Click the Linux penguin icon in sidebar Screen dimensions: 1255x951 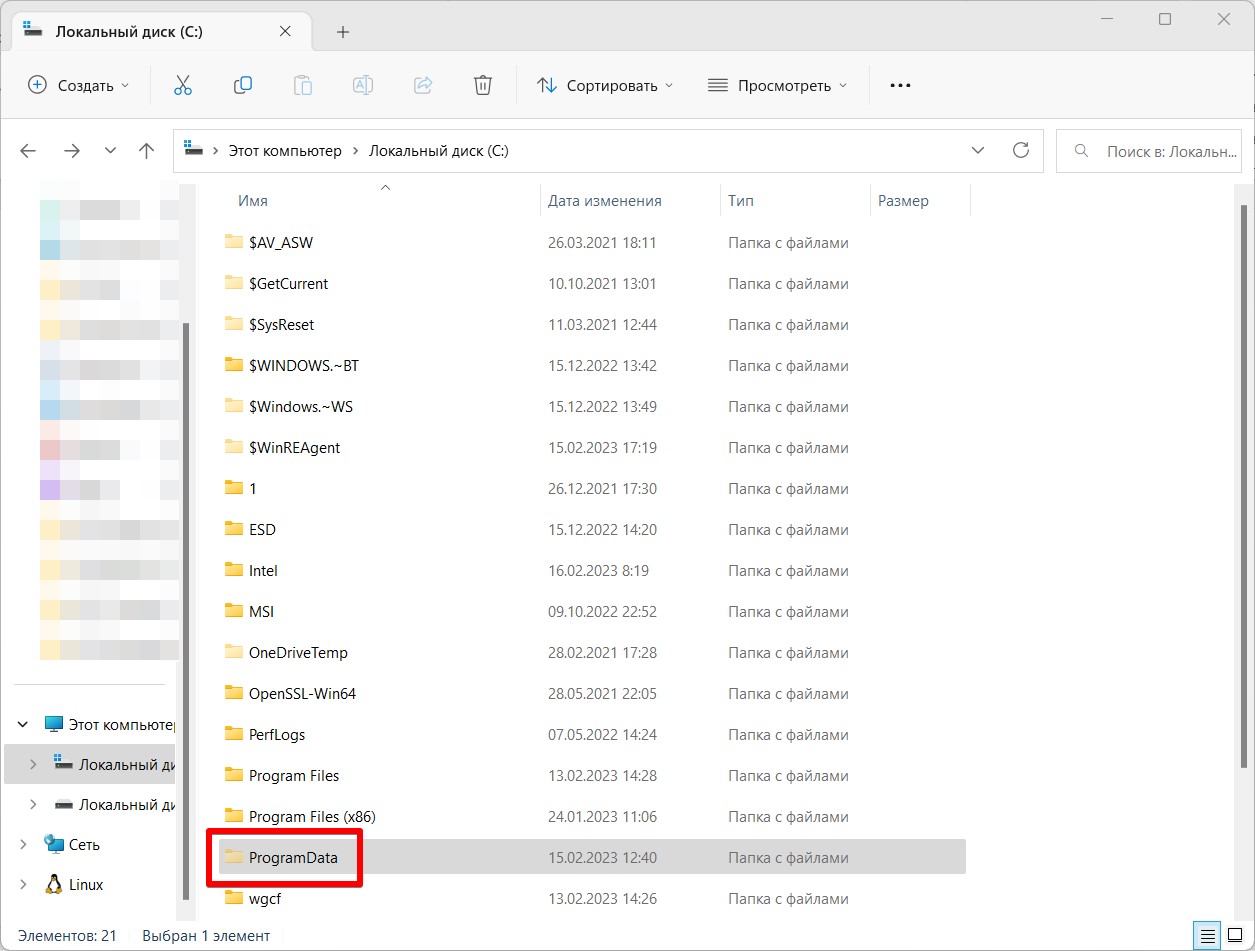coord(54,884)
